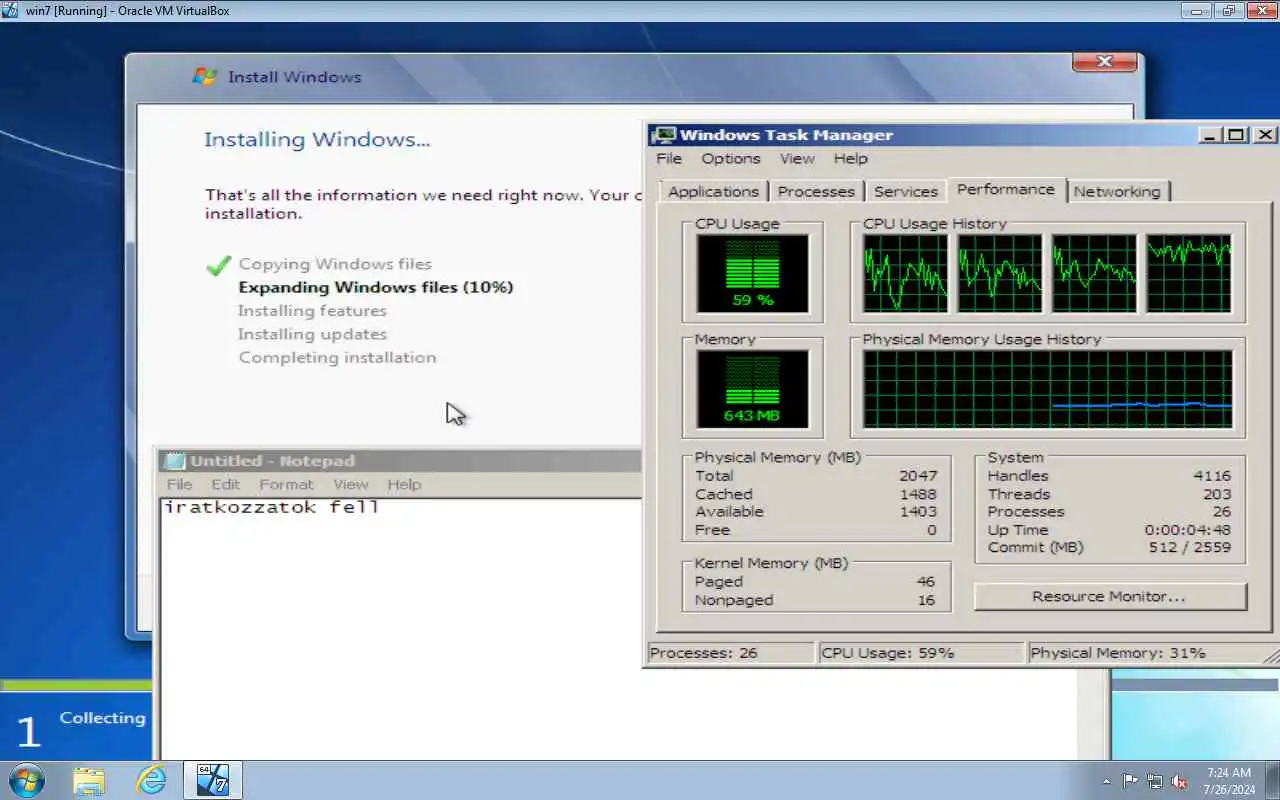Select the Windows 7 setup taskbar button
1280x800 pixels.
tap(213, 780)
